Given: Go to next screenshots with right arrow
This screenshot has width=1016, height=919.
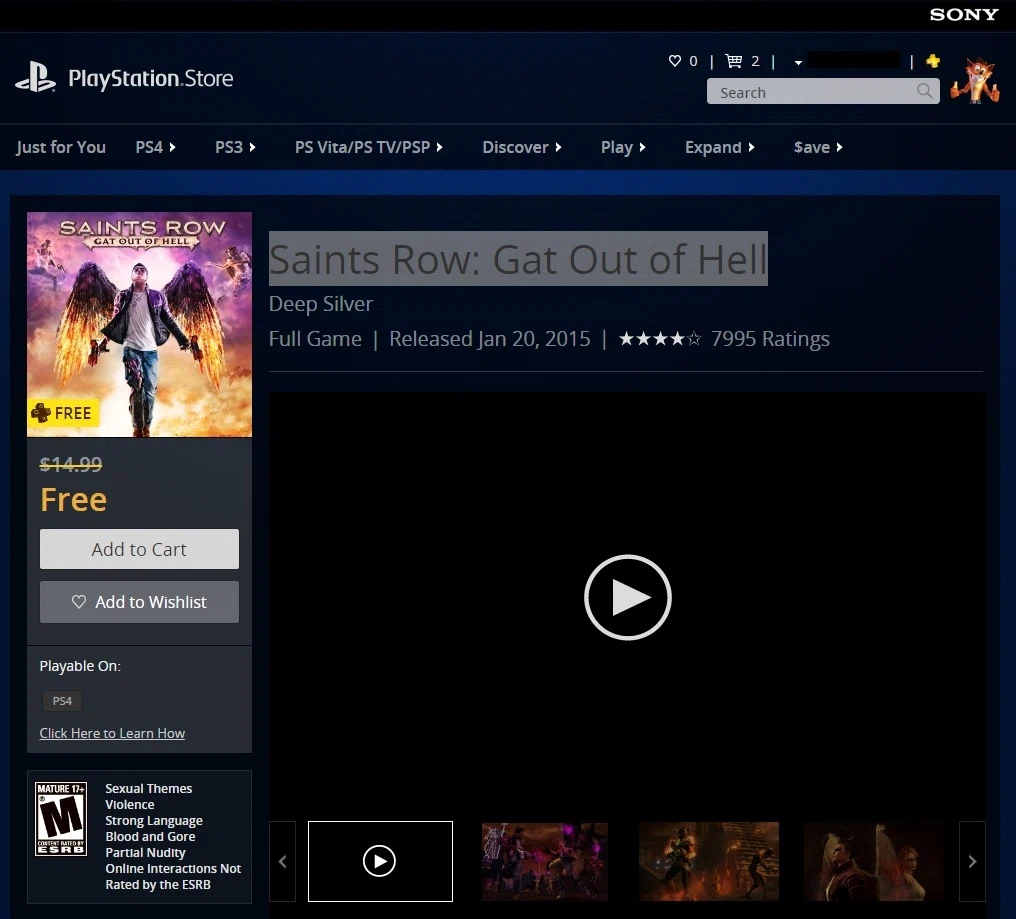Looking at the screenshot, I should coord(972,861).
